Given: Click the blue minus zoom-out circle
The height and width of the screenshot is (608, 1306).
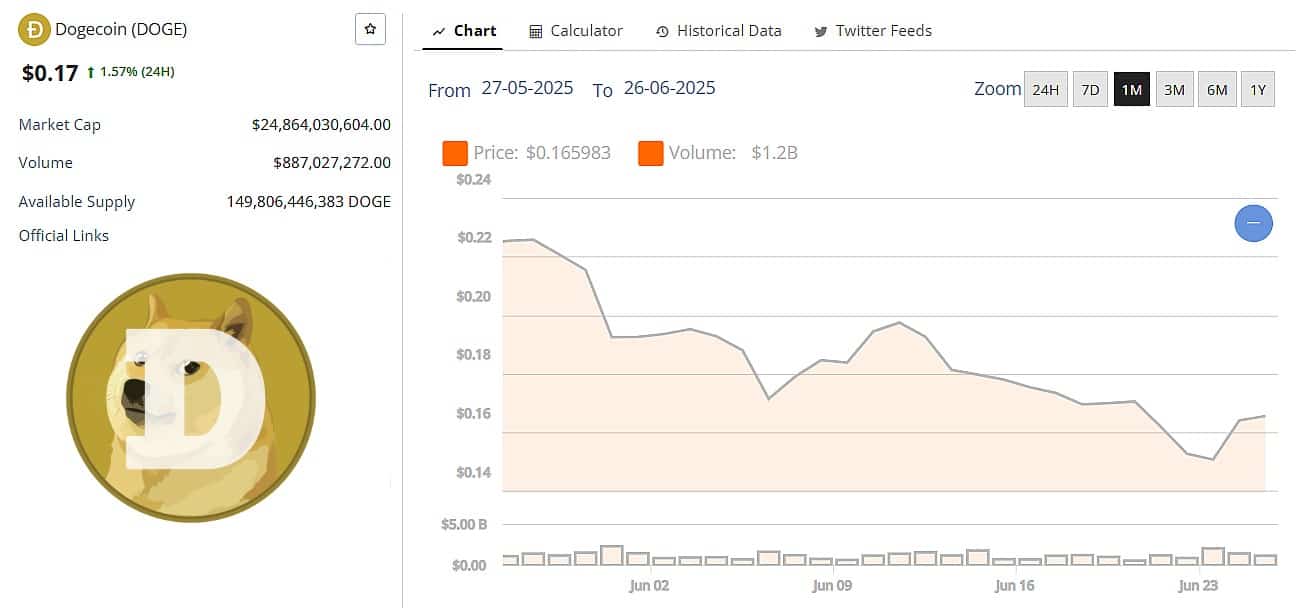Looking at the screenshot, I should coord(1254,223).
